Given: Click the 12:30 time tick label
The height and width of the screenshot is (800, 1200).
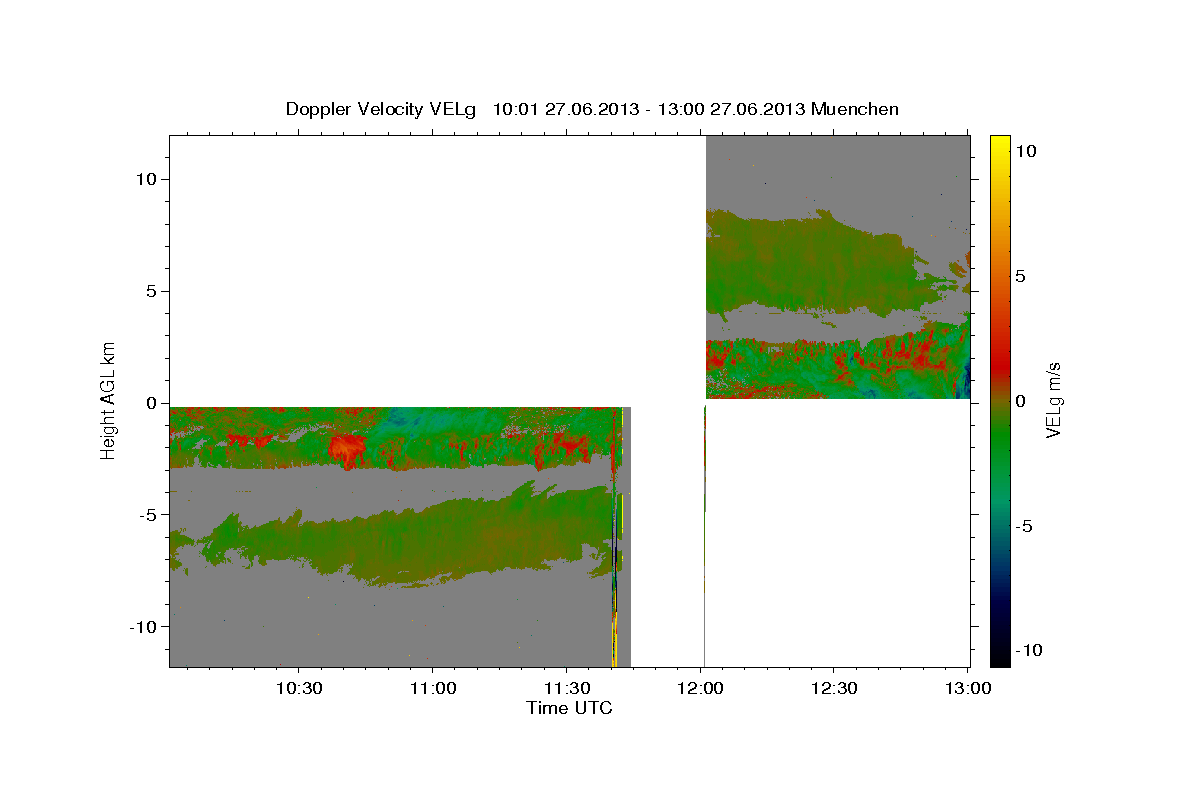Looking at the screenshot, I should [834, 688].
